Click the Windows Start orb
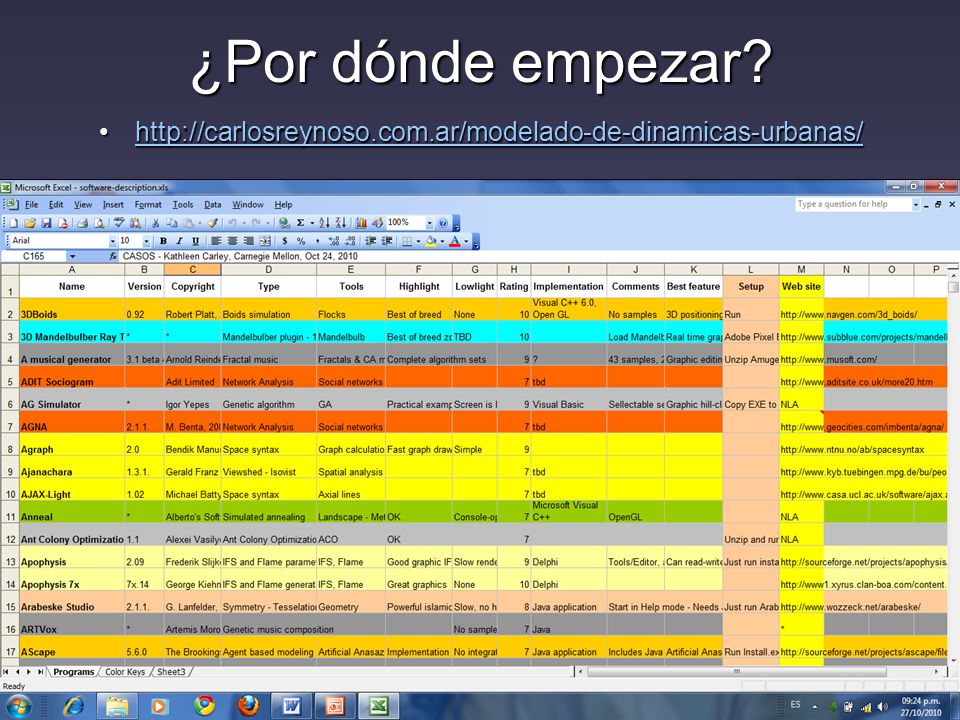 coord(18,706)
